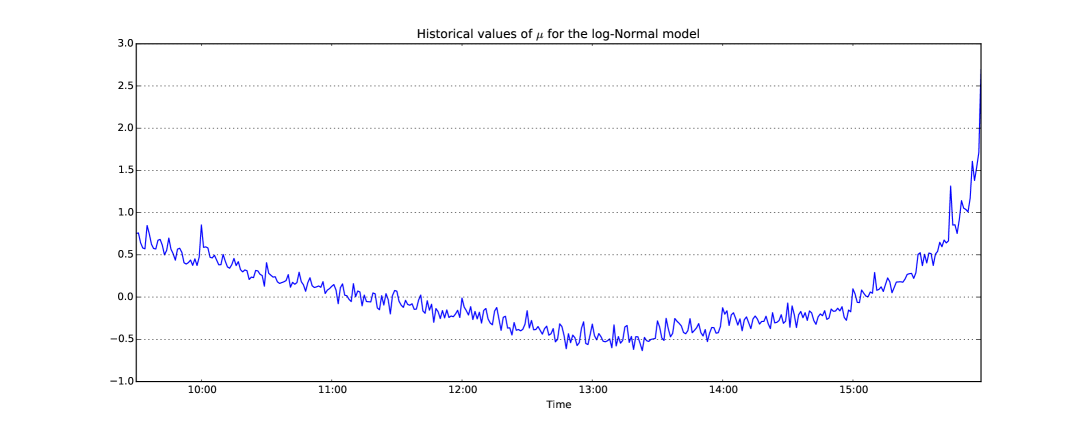1090x436 pixels.
Task: Click the '1.0' y-axis tick label
Action: [124, 213]
